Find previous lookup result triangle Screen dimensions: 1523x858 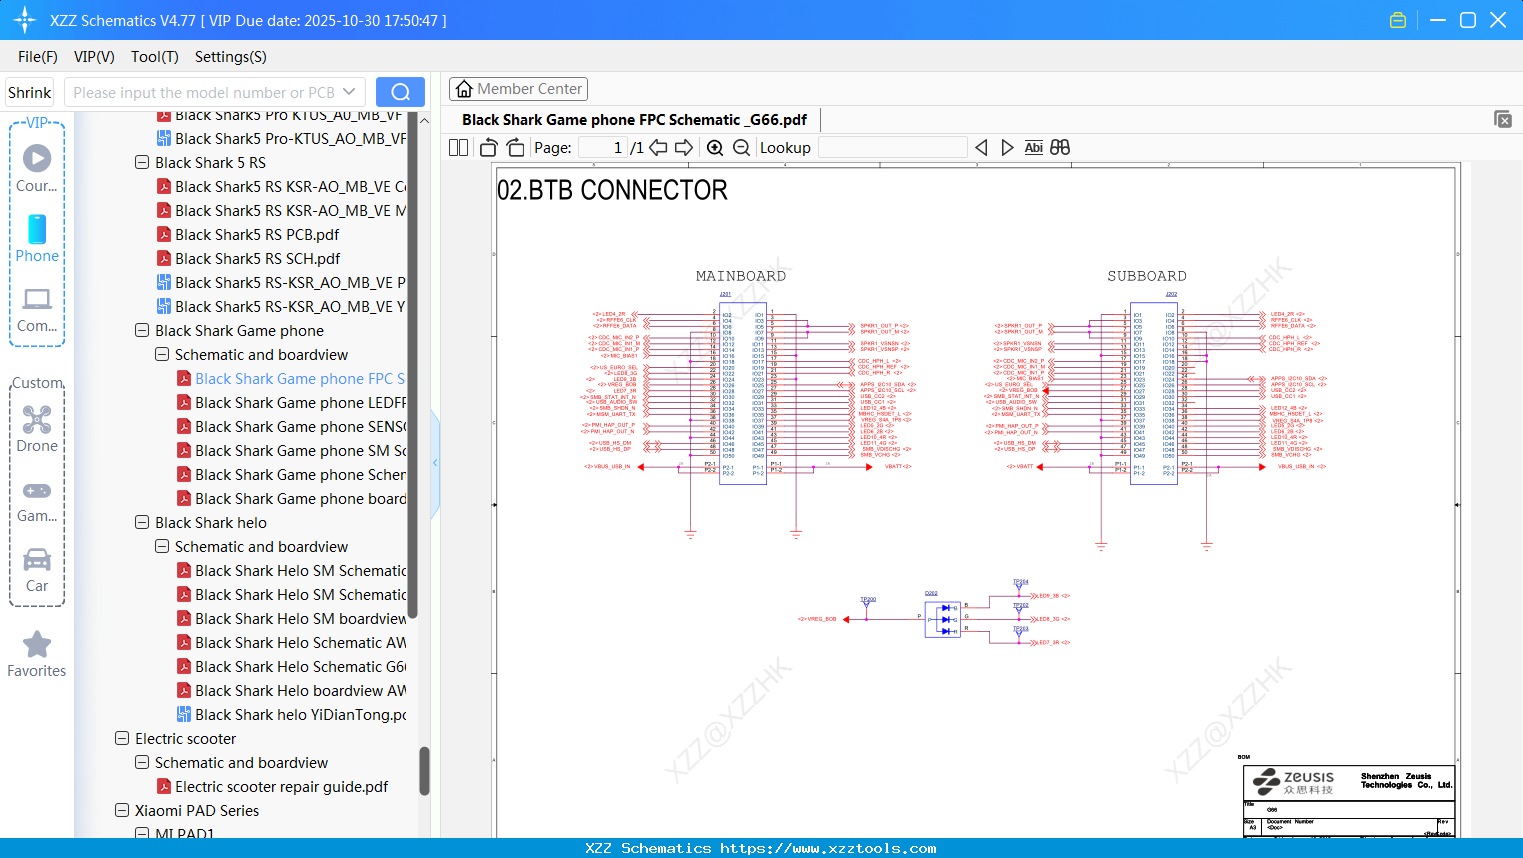[981, 148]
